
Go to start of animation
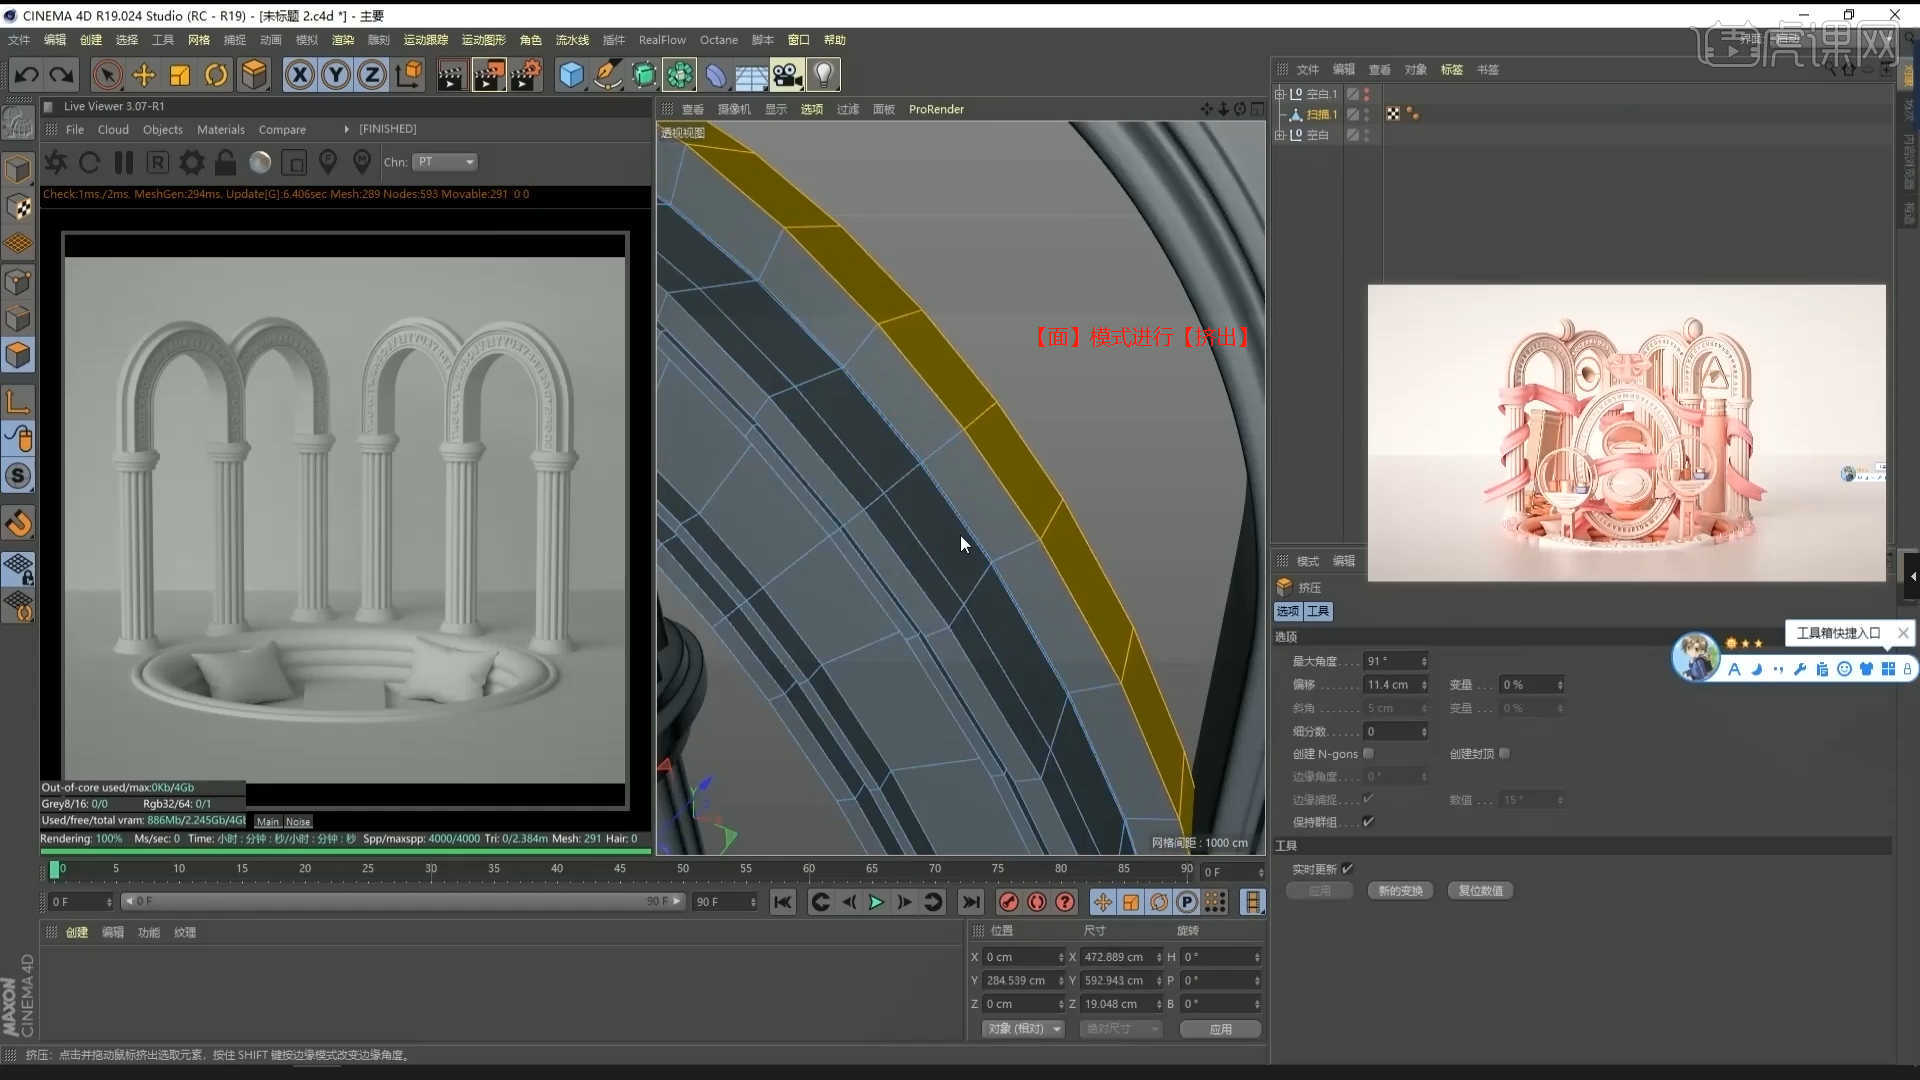(x=783, y=902)
